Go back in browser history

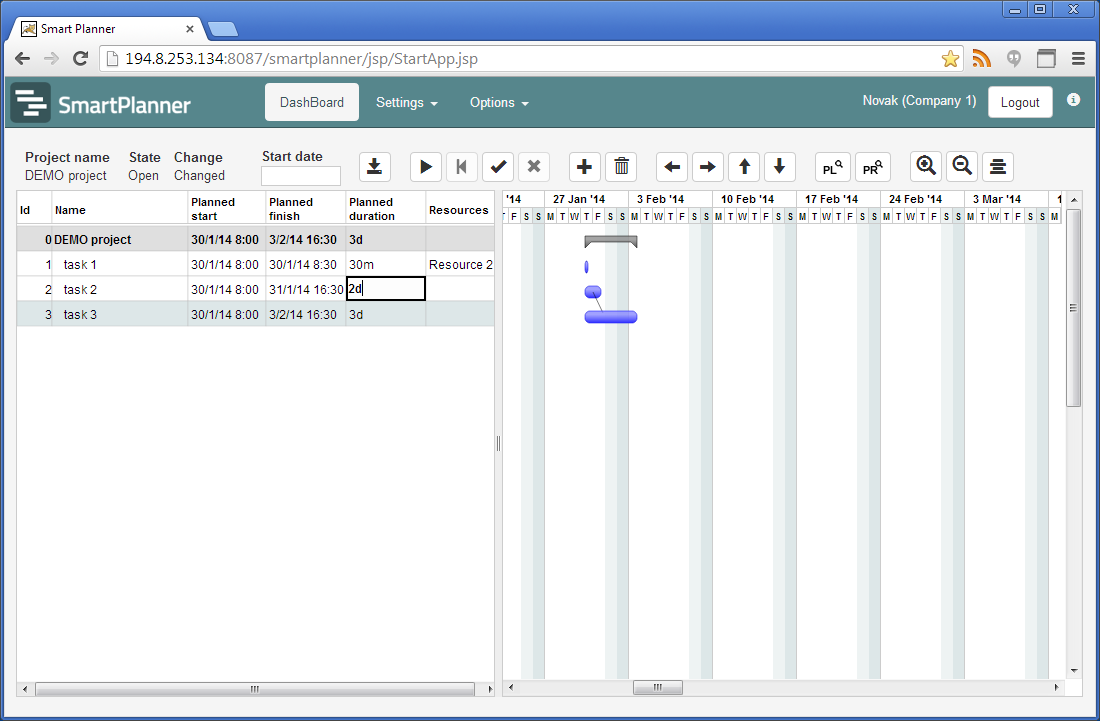22,59
